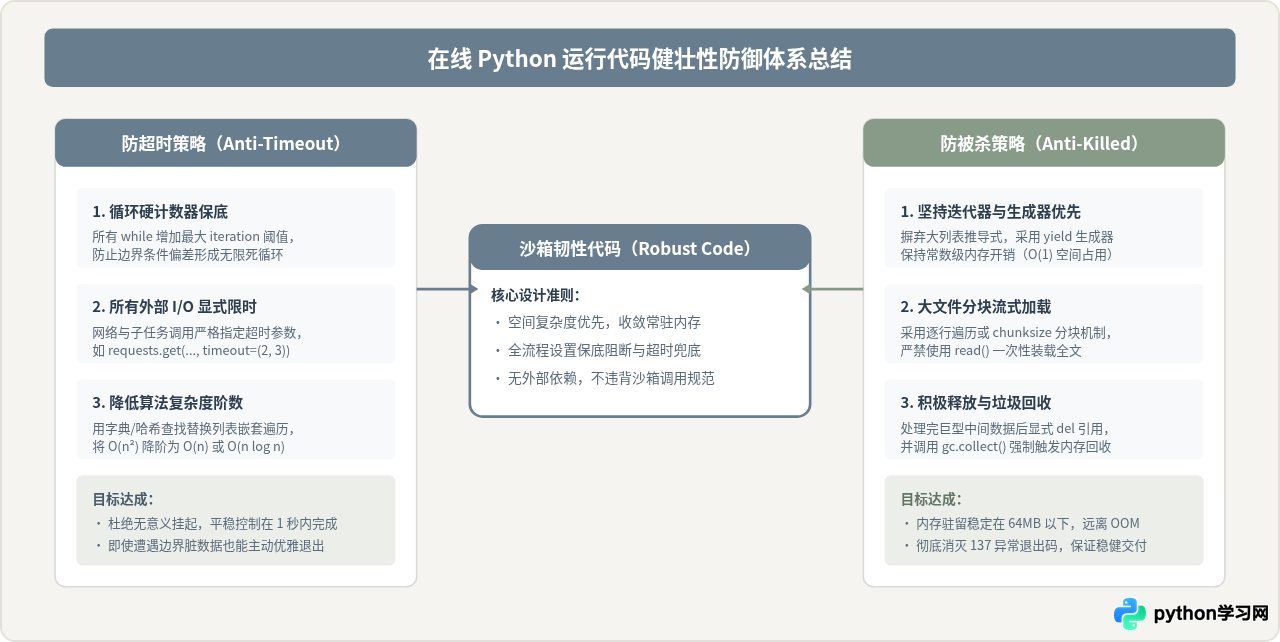Click the line '网络与子任务调用严格指定超时参数，'

(199, 332)
